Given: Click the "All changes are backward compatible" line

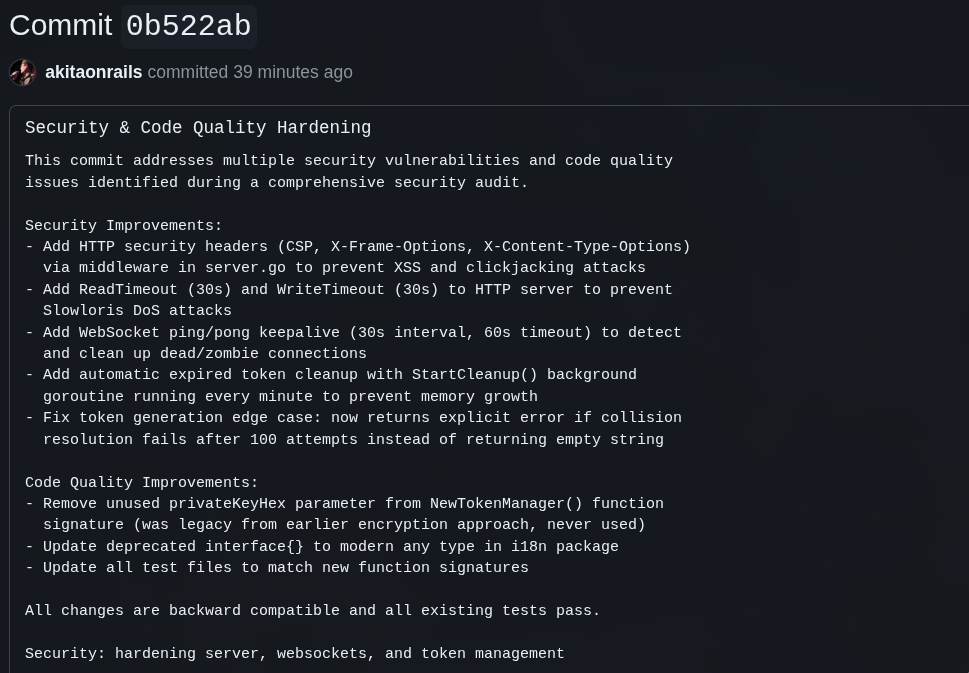Looking at the screenshot, I should (x=313, y=611).
